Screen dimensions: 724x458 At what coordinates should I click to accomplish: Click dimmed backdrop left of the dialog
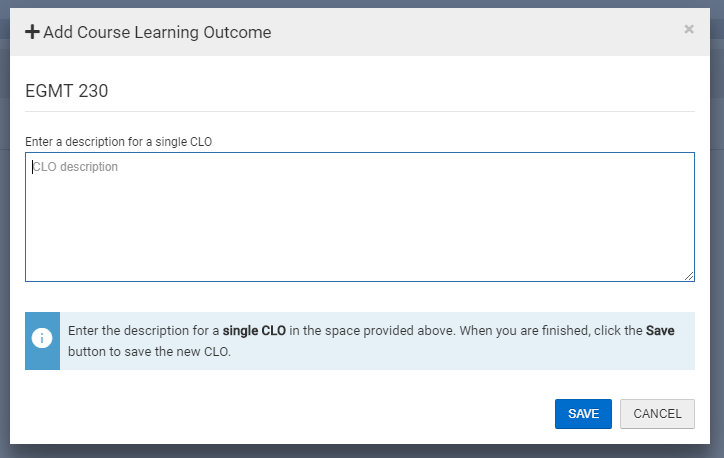click(5, 231)
